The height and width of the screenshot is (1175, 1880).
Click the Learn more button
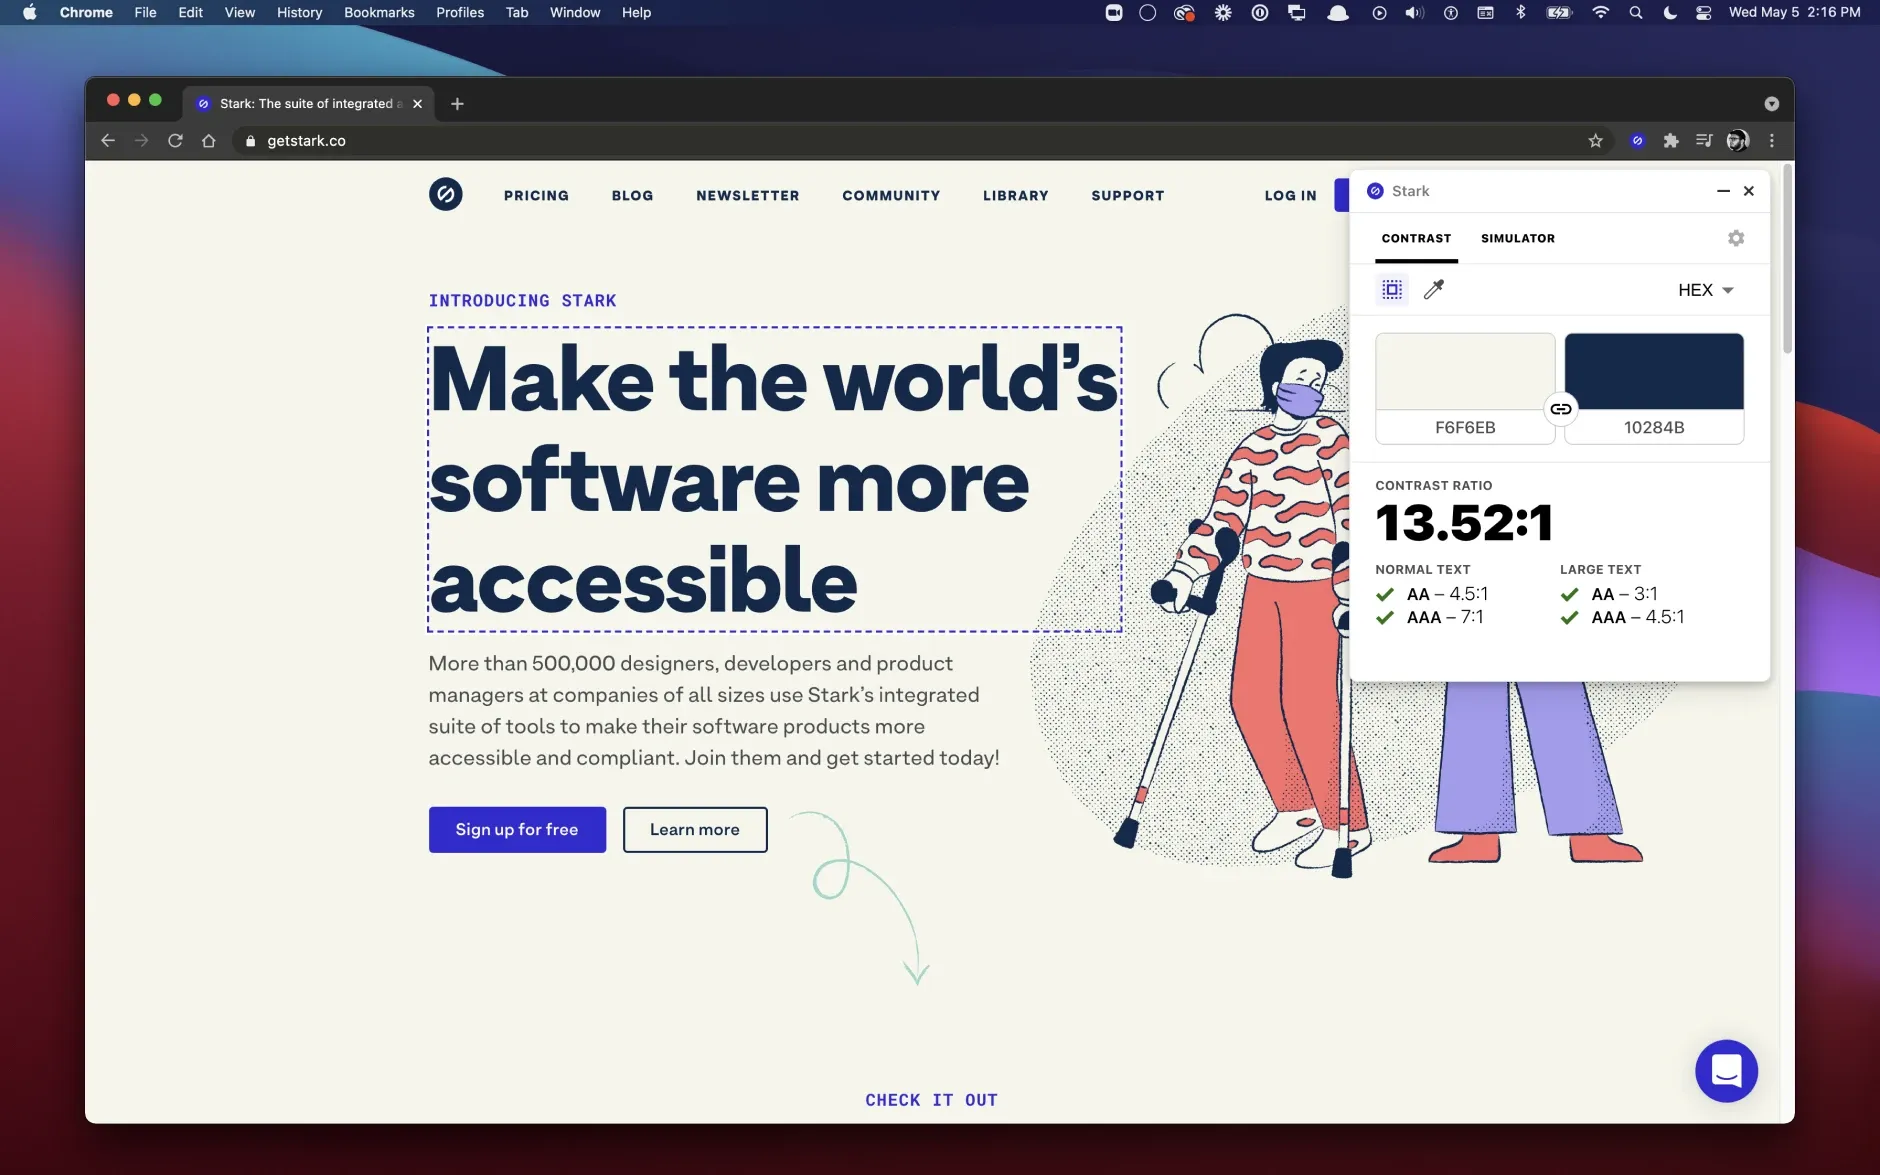point(695,830)
